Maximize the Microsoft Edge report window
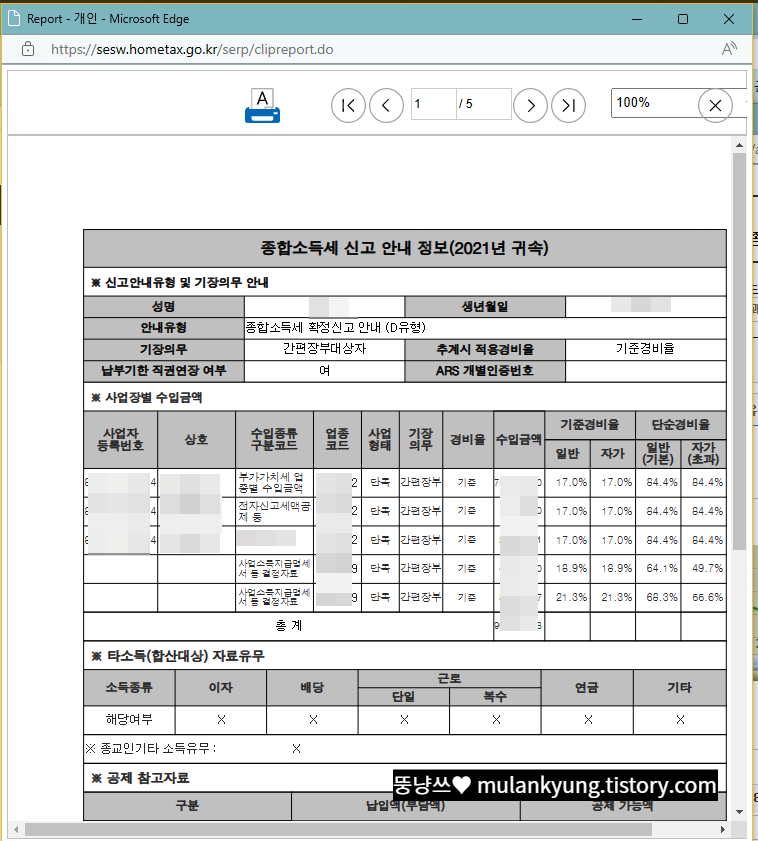Image resolution: width=758 pixels, height=841 pixels. (683, 19)
